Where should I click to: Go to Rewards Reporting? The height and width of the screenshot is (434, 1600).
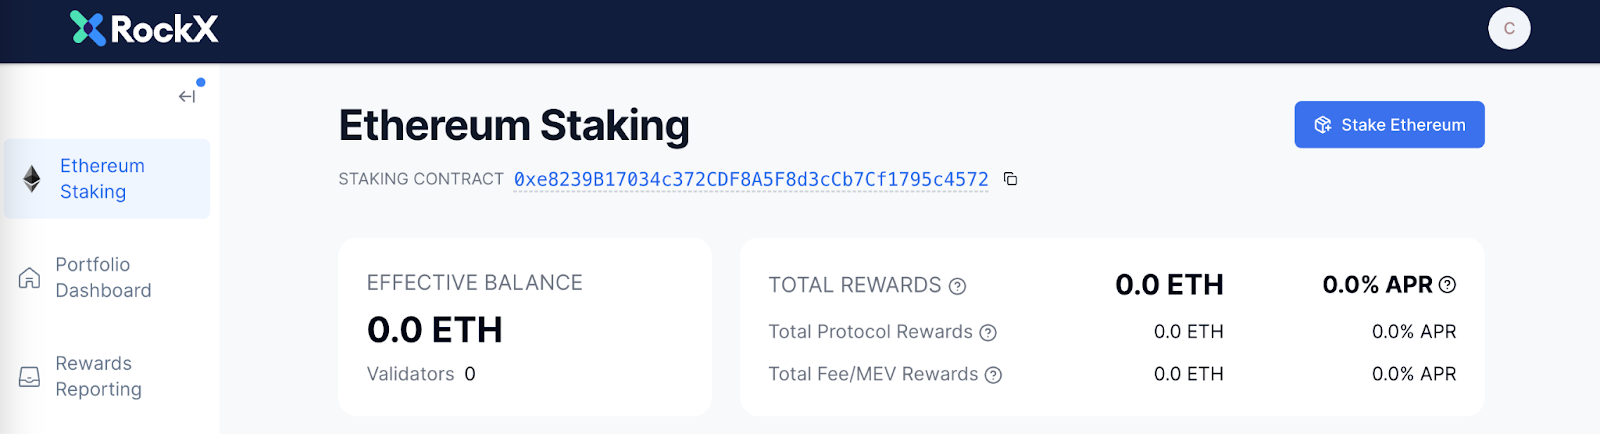98,377
